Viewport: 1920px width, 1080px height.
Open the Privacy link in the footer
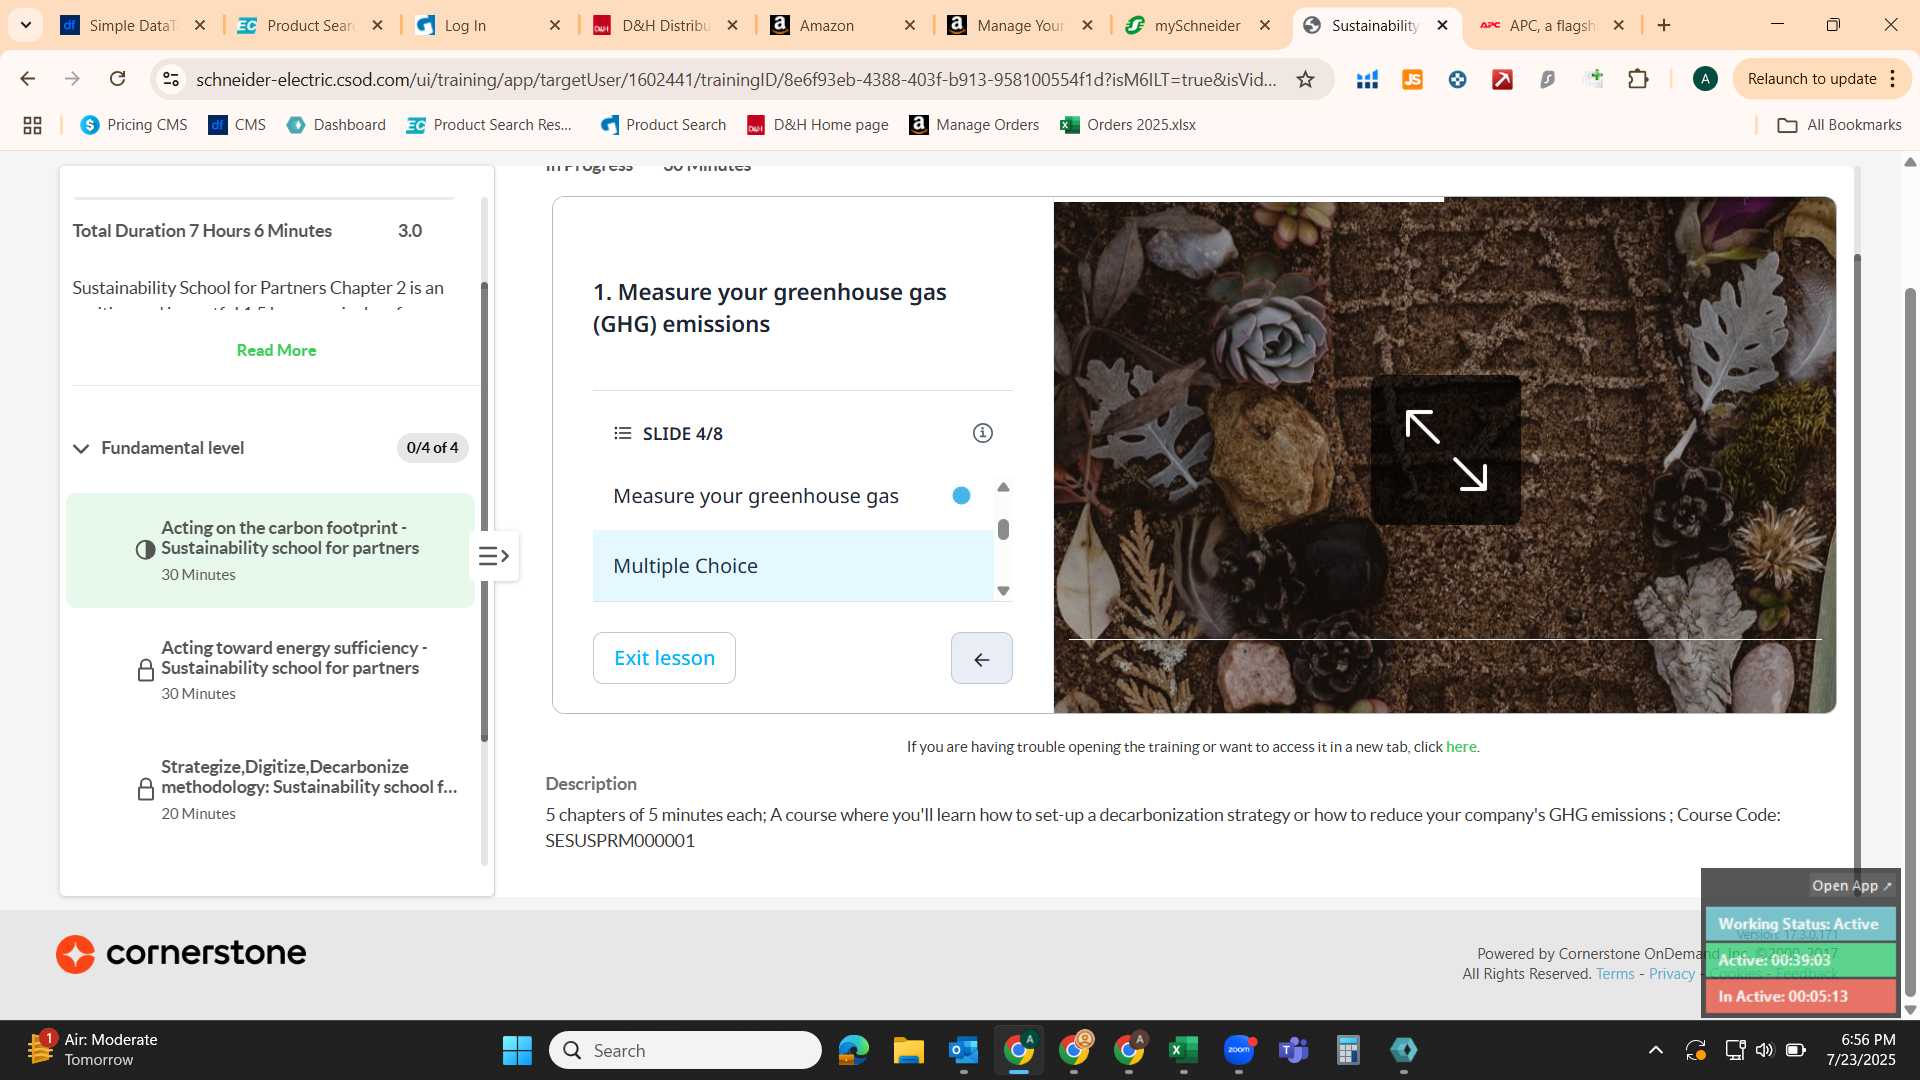coord(1671,974)
